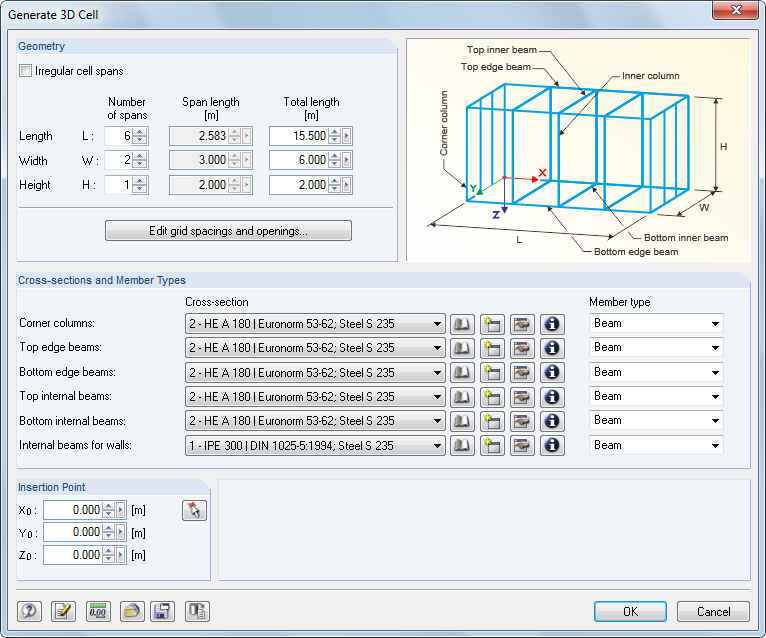Click Height number of spans stepper arrows

(140, 185)
